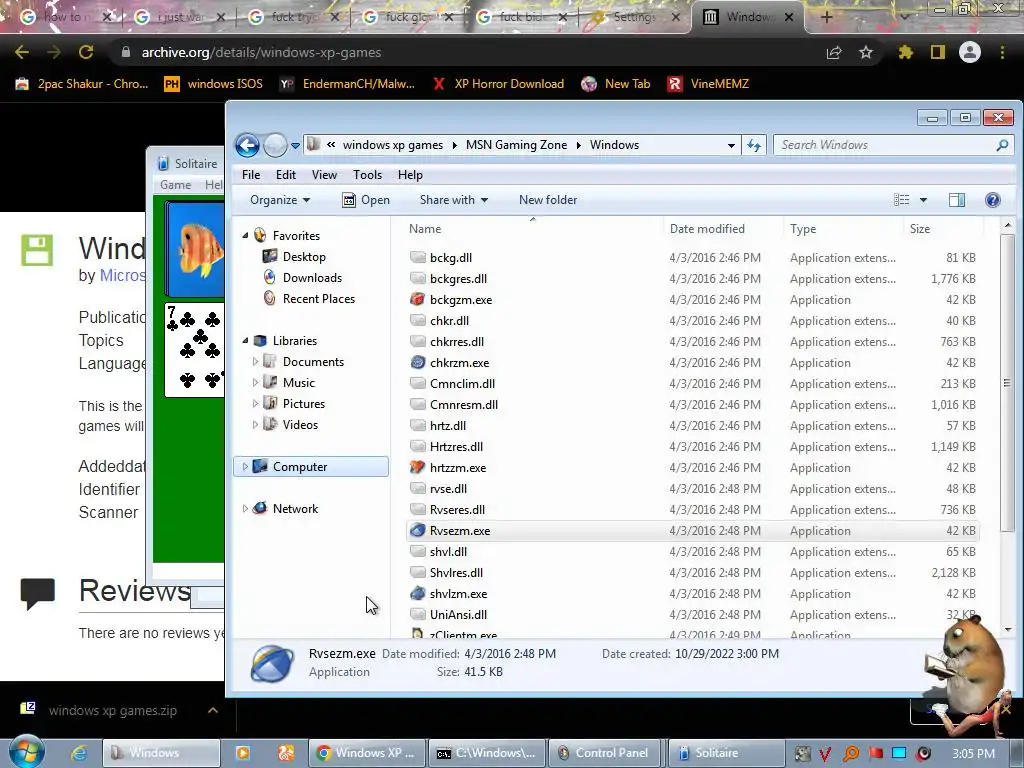The height and width of the screenshot is (768, 1024).
Task: Select the Pictures library
Action: (x=304, y=404)
